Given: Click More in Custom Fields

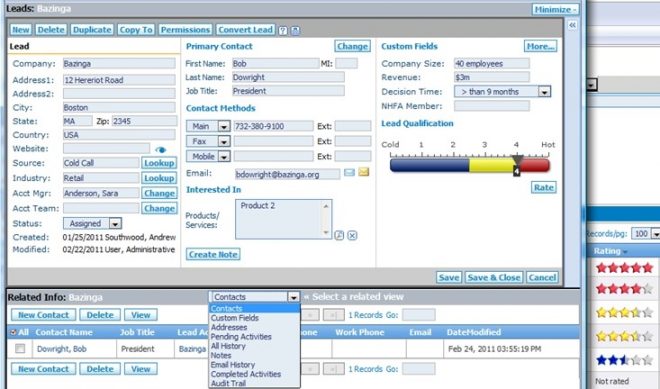Looking at the screenshot, I should (540, 46).
